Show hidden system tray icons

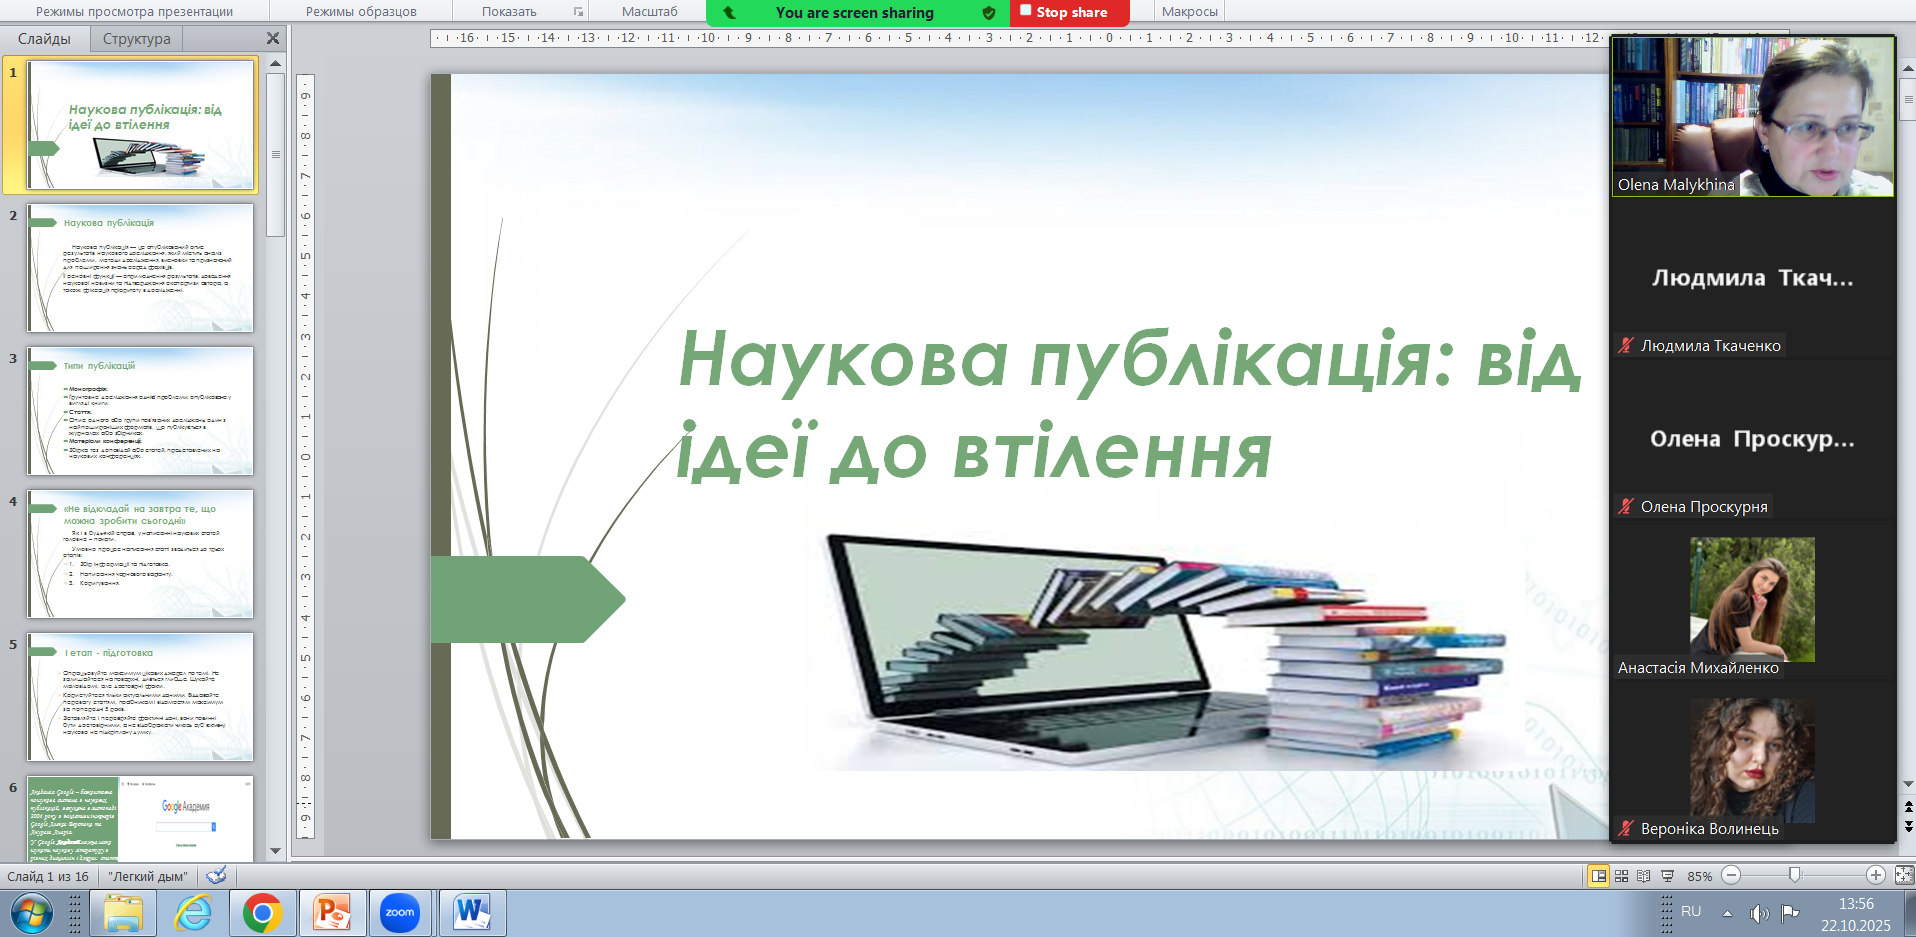point(1727,913)
